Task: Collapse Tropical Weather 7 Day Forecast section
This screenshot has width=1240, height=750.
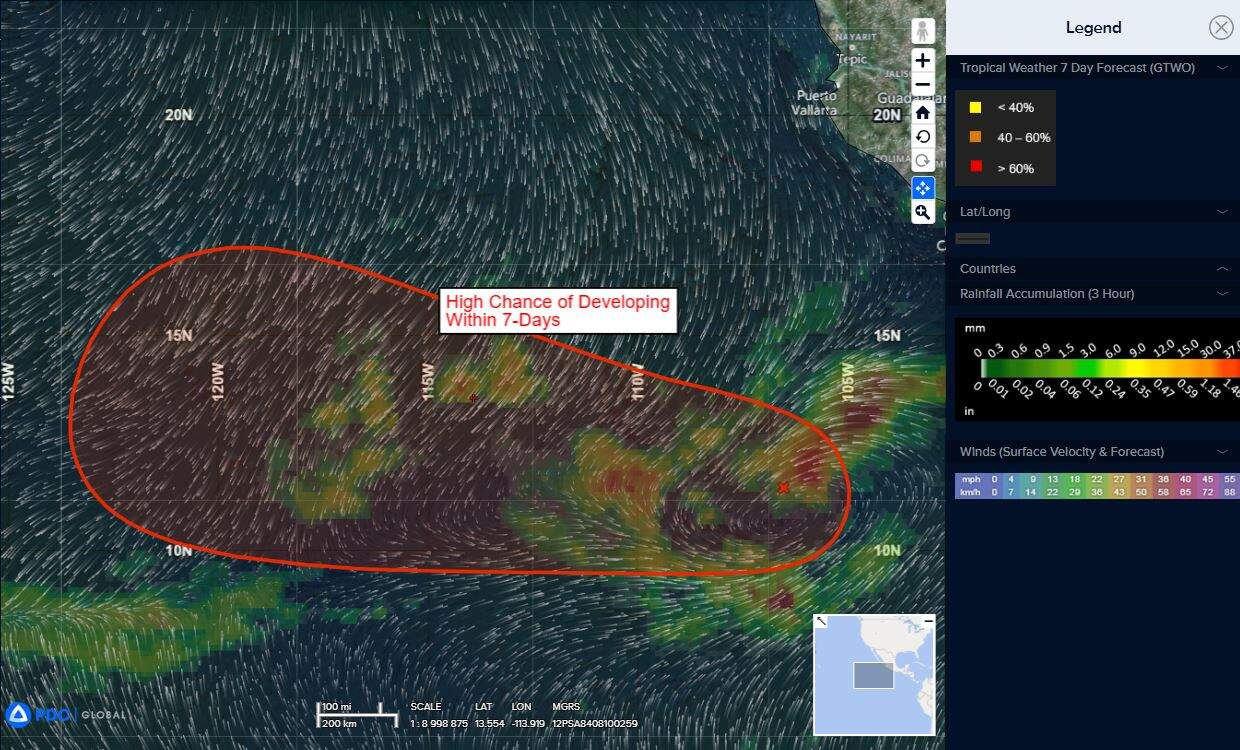Action: (x=1221, y=68)
